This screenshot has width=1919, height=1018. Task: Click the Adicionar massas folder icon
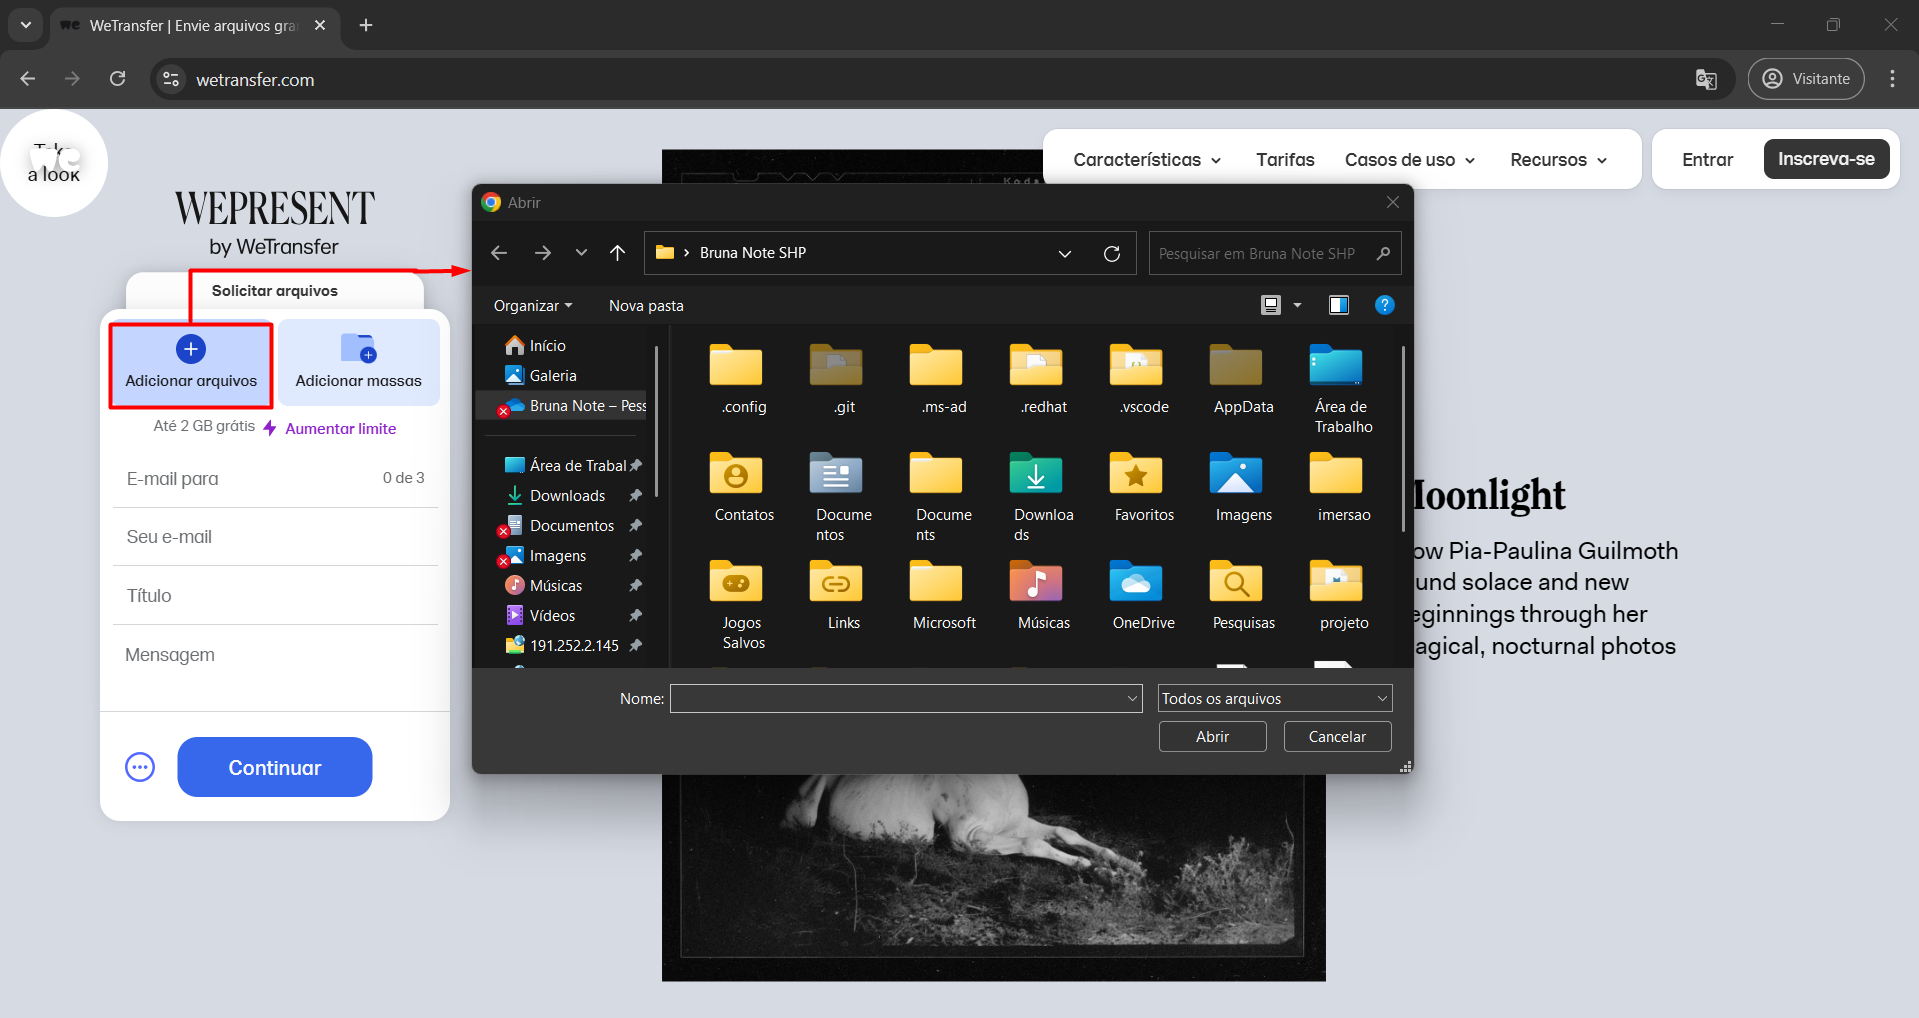point(358,349)
